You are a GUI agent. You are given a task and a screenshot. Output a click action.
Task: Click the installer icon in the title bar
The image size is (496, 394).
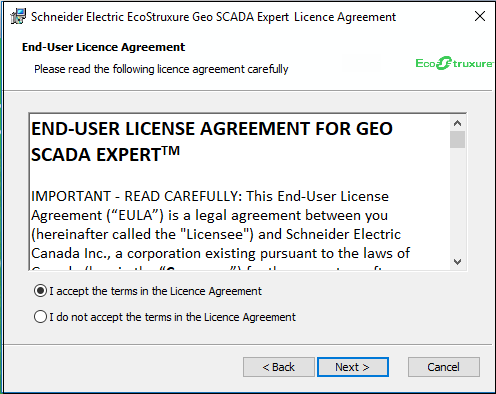click(x=18, y=16)
